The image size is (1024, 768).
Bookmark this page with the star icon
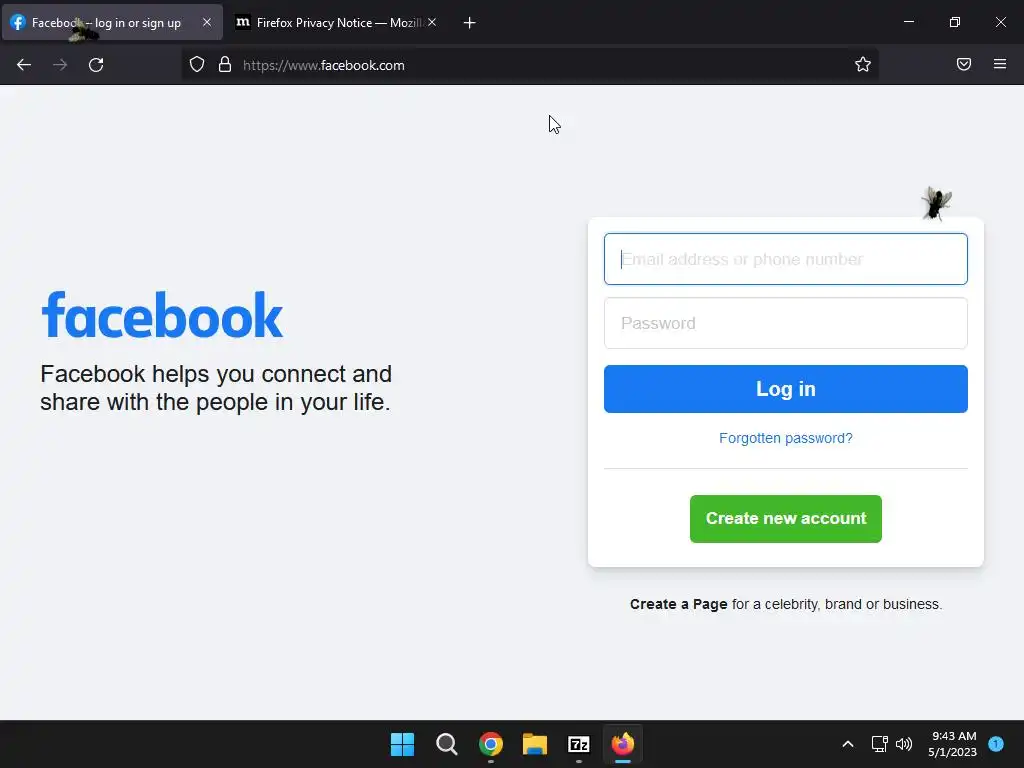pyautogui.click(x=863, y=64)
